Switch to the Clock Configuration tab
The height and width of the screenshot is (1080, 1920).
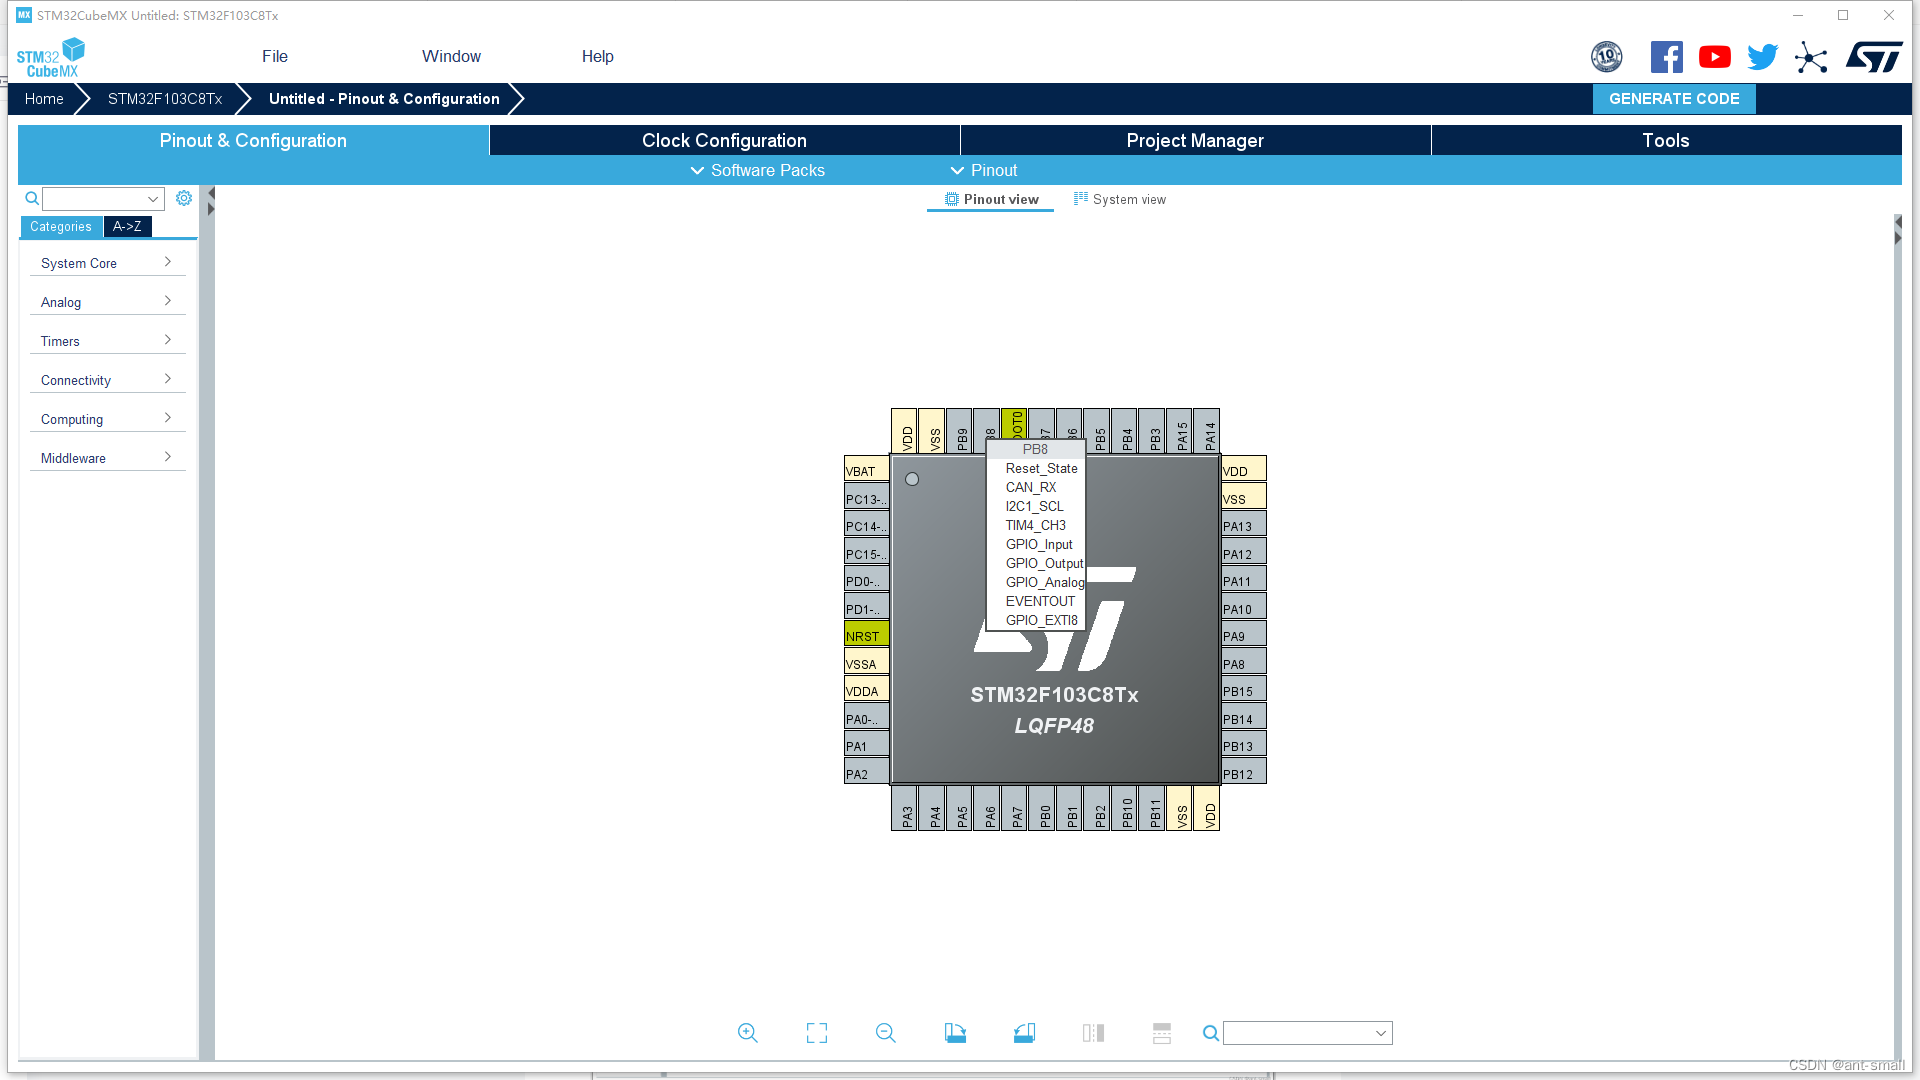(x=724, y=140)
